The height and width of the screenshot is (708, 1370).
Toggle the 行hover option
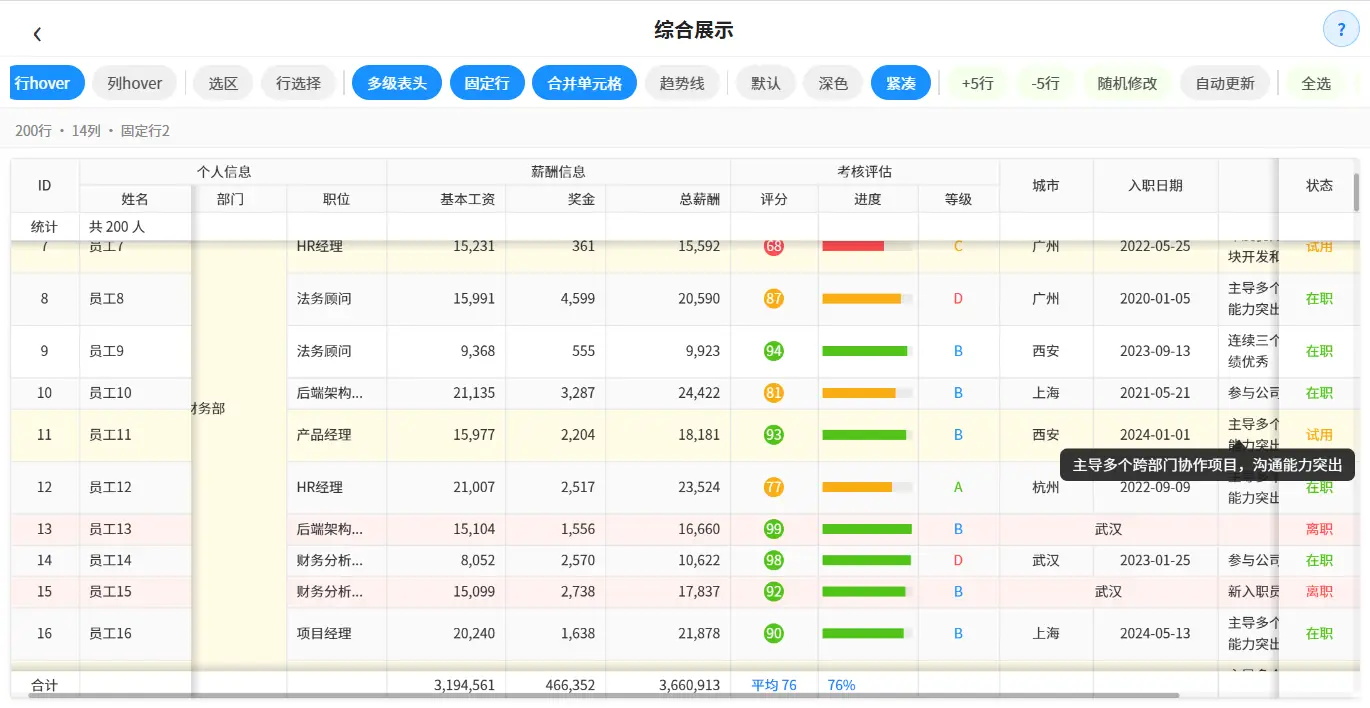pos(43,83)
